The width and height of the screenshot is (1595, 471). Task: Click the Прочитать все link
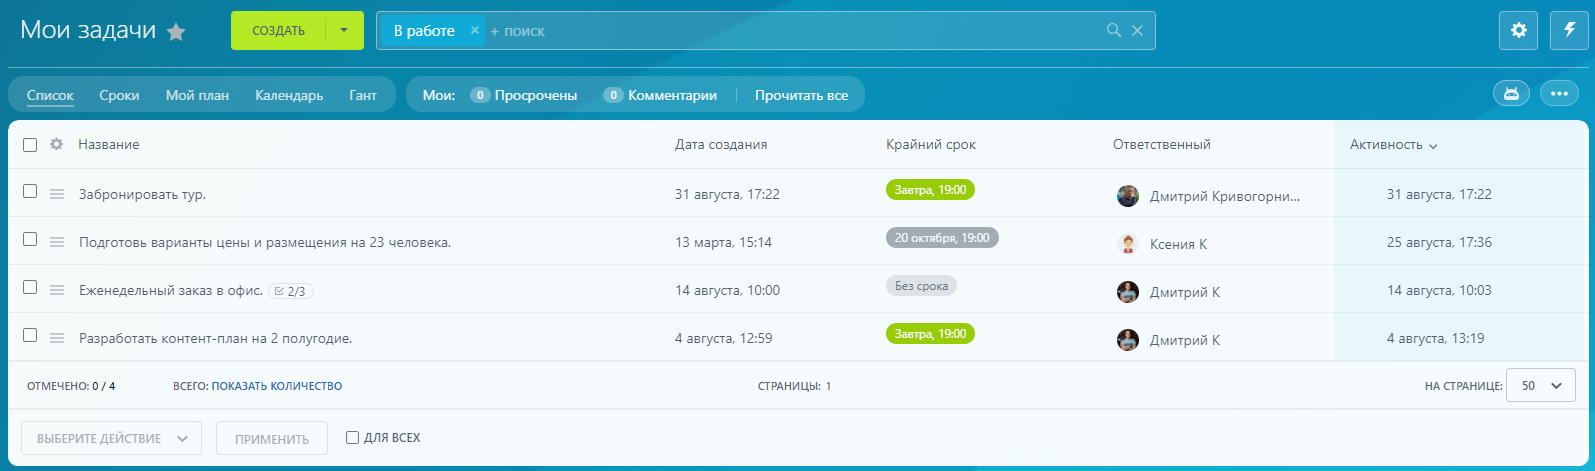[x=801, y=96]
